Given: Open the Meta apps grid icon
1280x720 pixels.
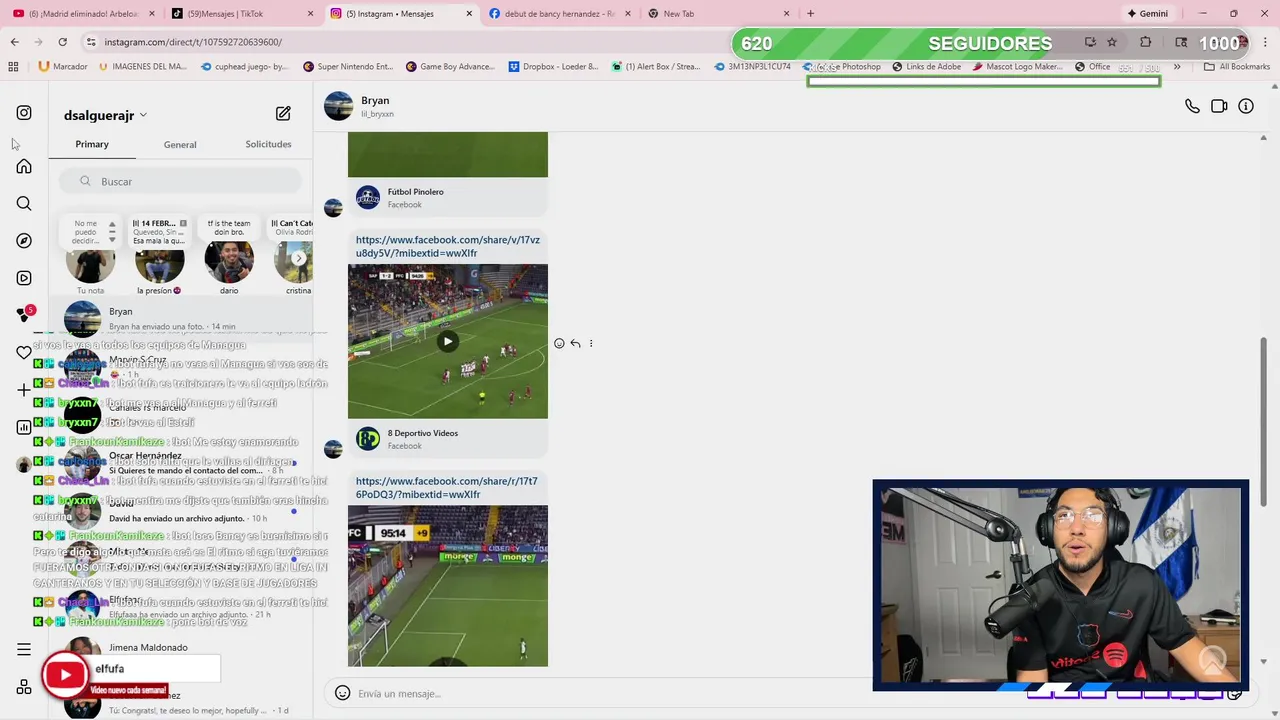Looking at the screenshot, I should [x=24, y=687].
